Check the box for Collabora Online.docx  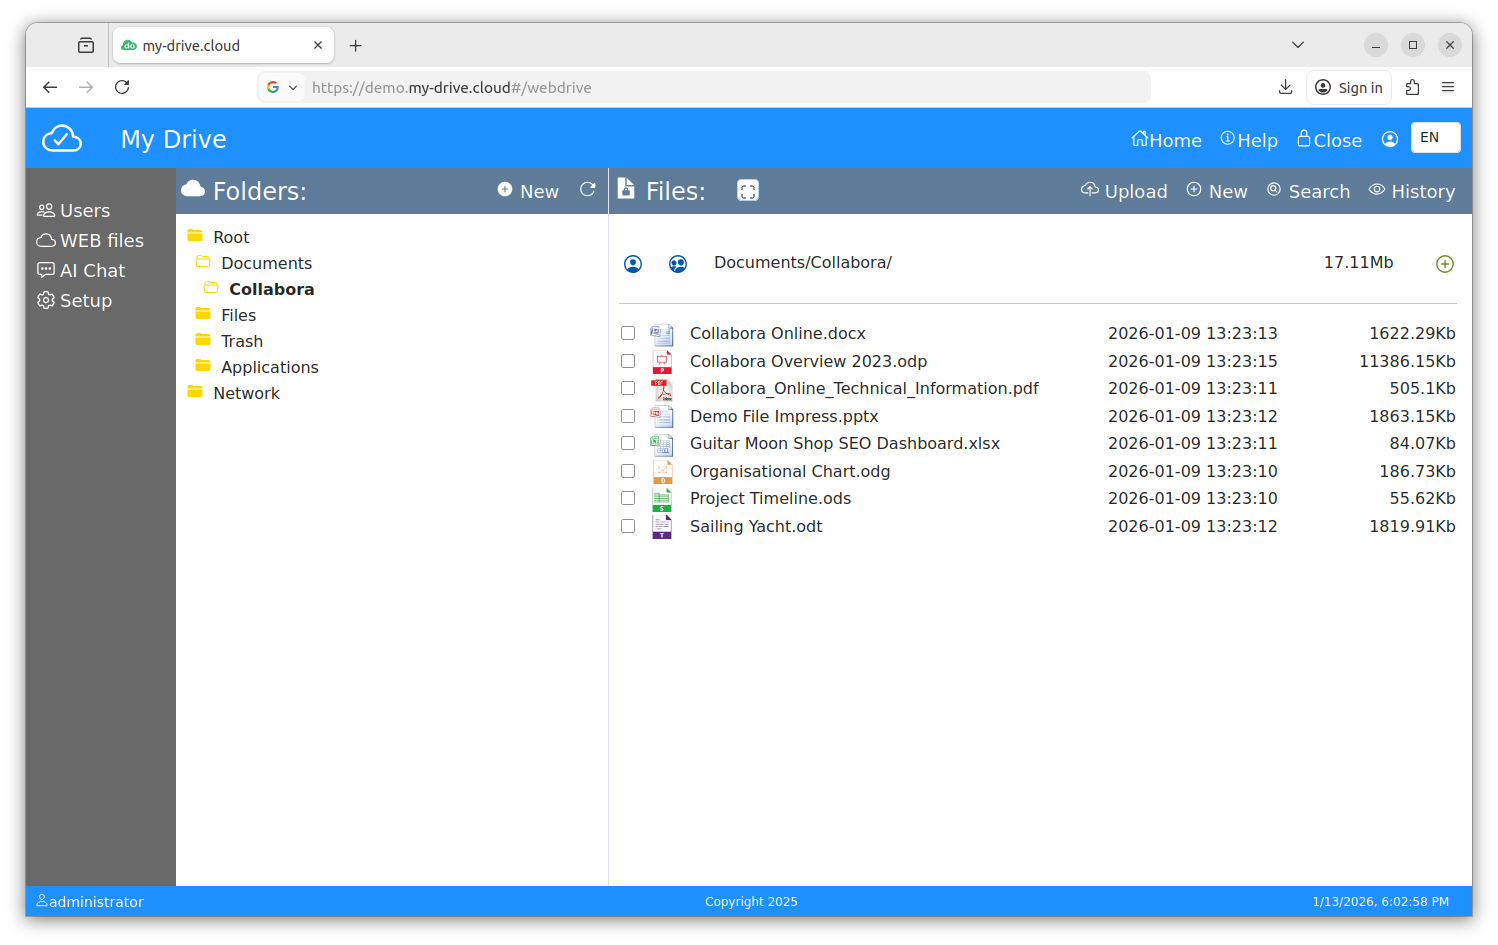628,334
